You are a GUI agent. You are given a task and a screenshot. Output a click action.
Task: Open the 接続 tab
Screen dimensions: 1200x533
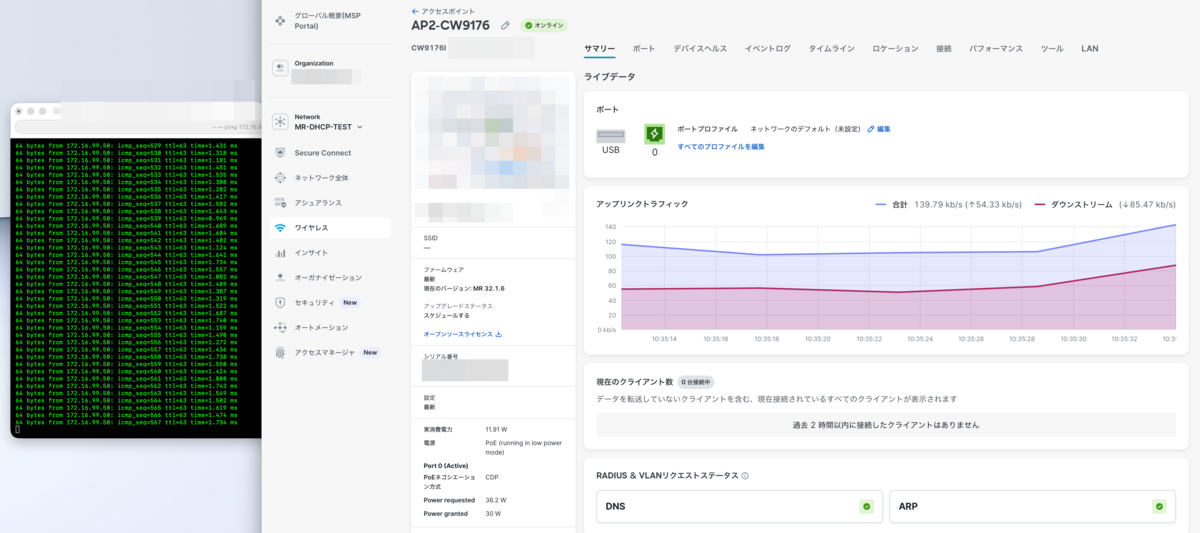click(x=944, y=48)
